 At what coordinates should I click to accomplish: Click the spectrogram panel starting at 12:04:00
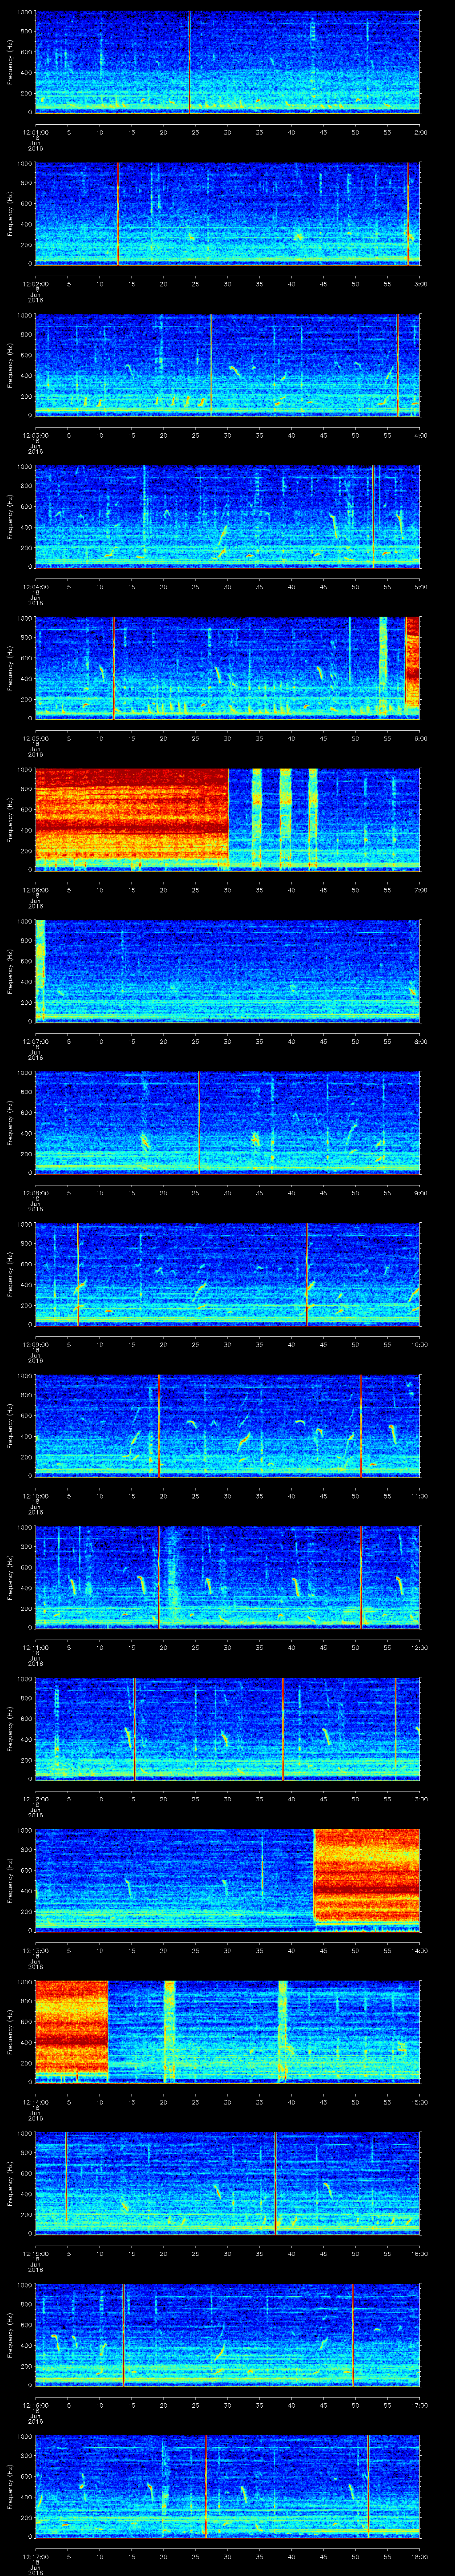click(228, 517)
